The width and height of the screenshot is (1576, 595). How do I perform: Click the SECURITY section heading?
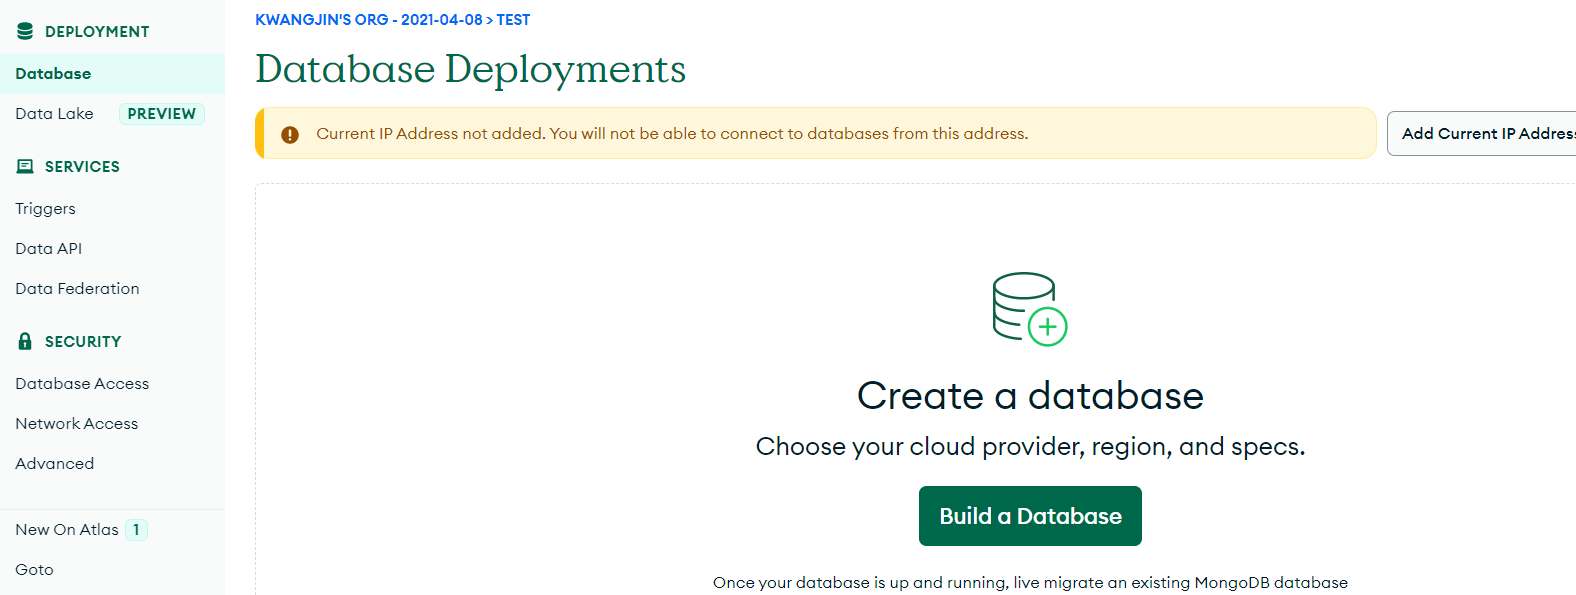click(x=83, y=342)
